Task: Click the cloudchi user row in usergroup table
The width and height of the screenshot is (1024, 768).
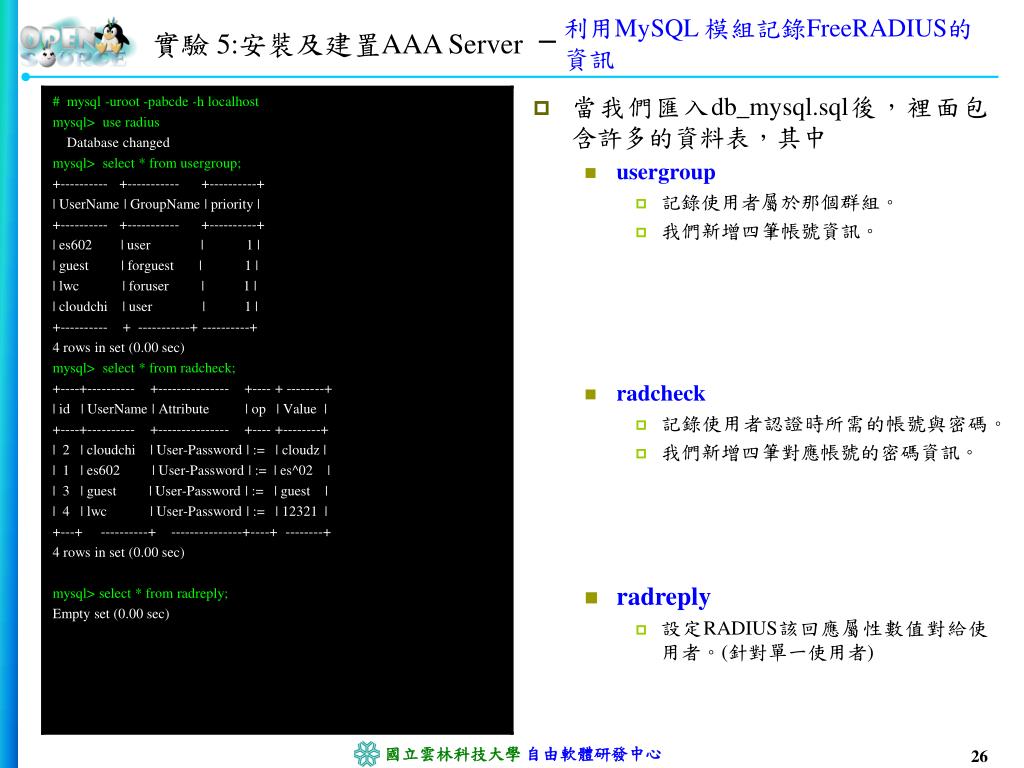Action: [x=155, y=307]
